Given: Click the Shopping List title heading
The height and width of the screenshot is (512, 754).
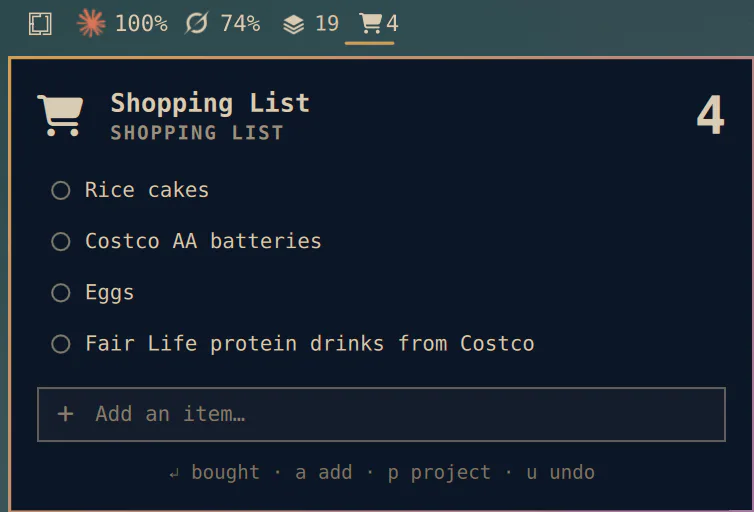Looking at the screenshot, I should coord(210,104).
